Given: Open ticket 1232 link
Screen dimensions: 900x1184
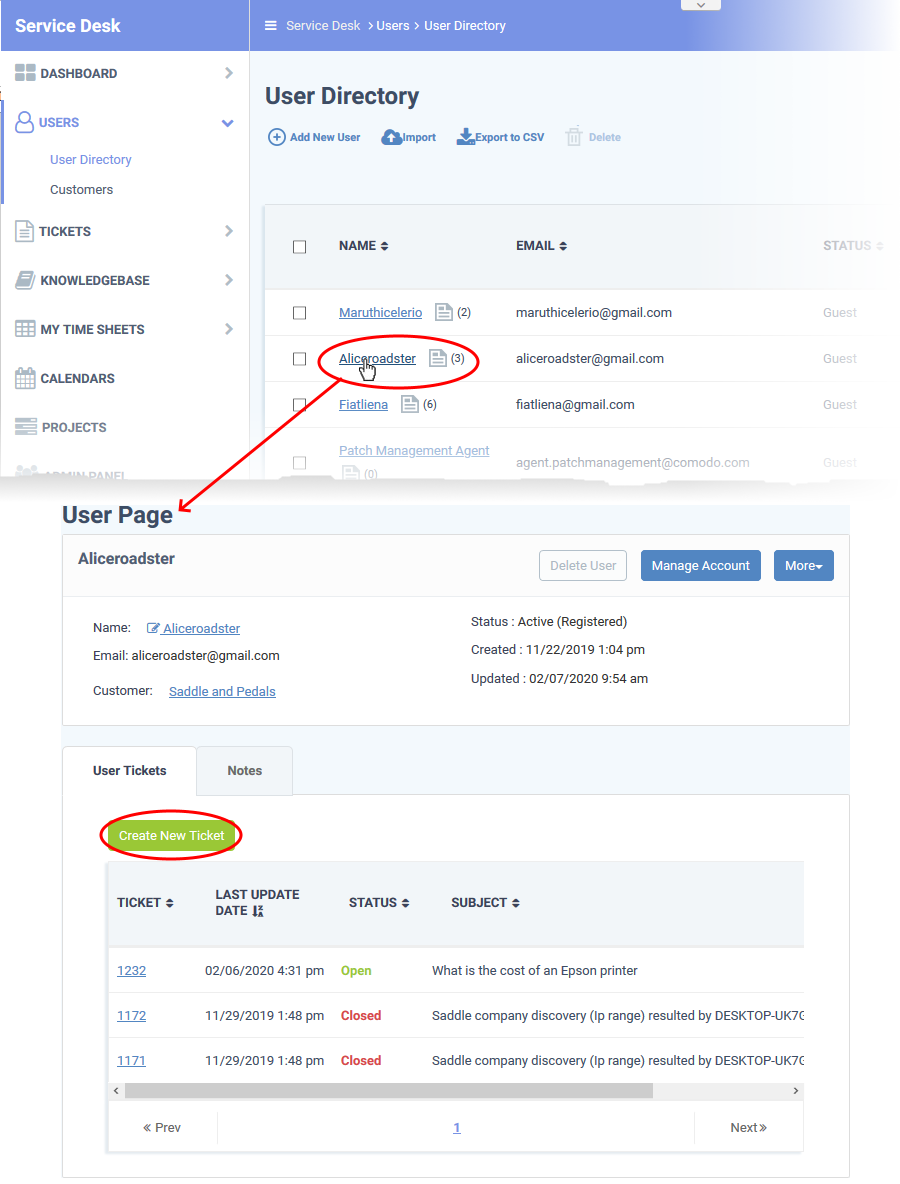Looking at the screenshot, I should coord(131,971).
